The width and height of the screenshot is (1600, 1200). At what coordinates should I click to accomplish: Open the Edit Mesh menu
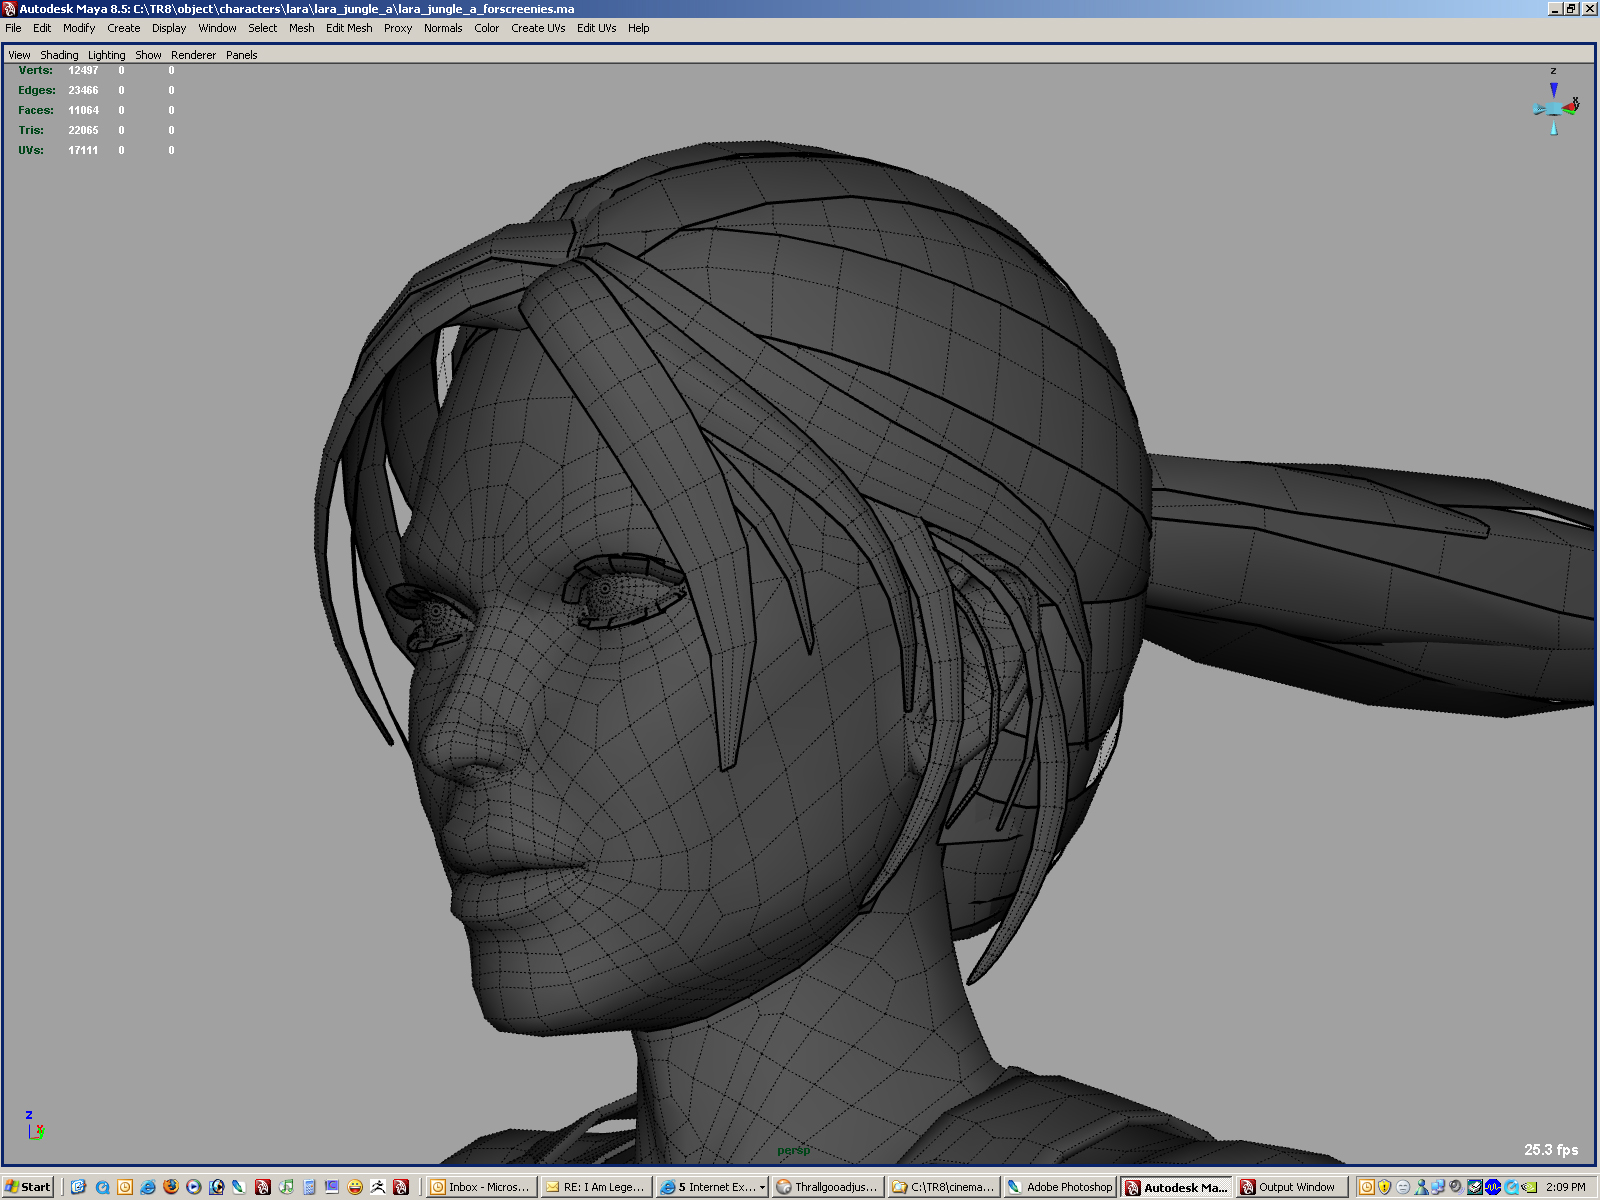pyautogui.click(x=349, y=28)
